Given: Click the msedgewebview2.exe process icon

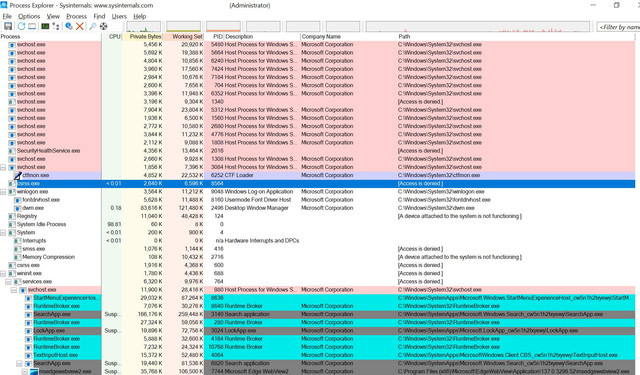Looking at the screenshot, I should coord(34,372).
